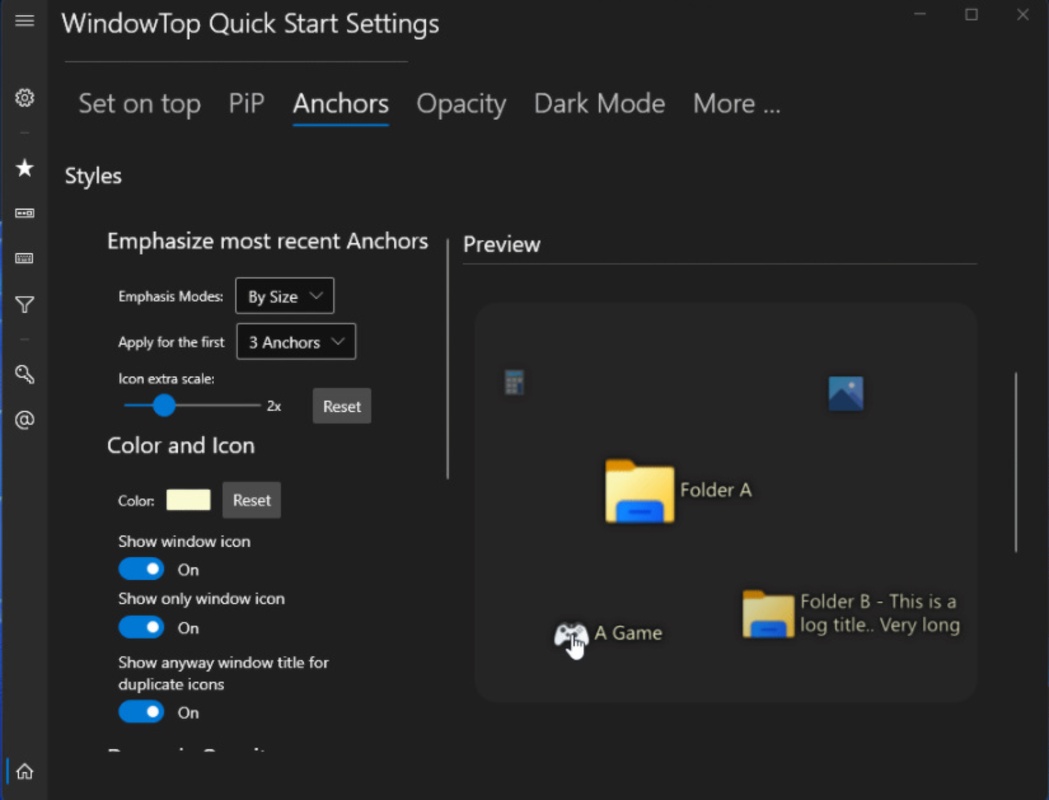Image resolution: width=1049 pixels, height=800 pixels.
Task: Switch to the PiP tab
Action: pyautogui.click(x=246, y=104)
